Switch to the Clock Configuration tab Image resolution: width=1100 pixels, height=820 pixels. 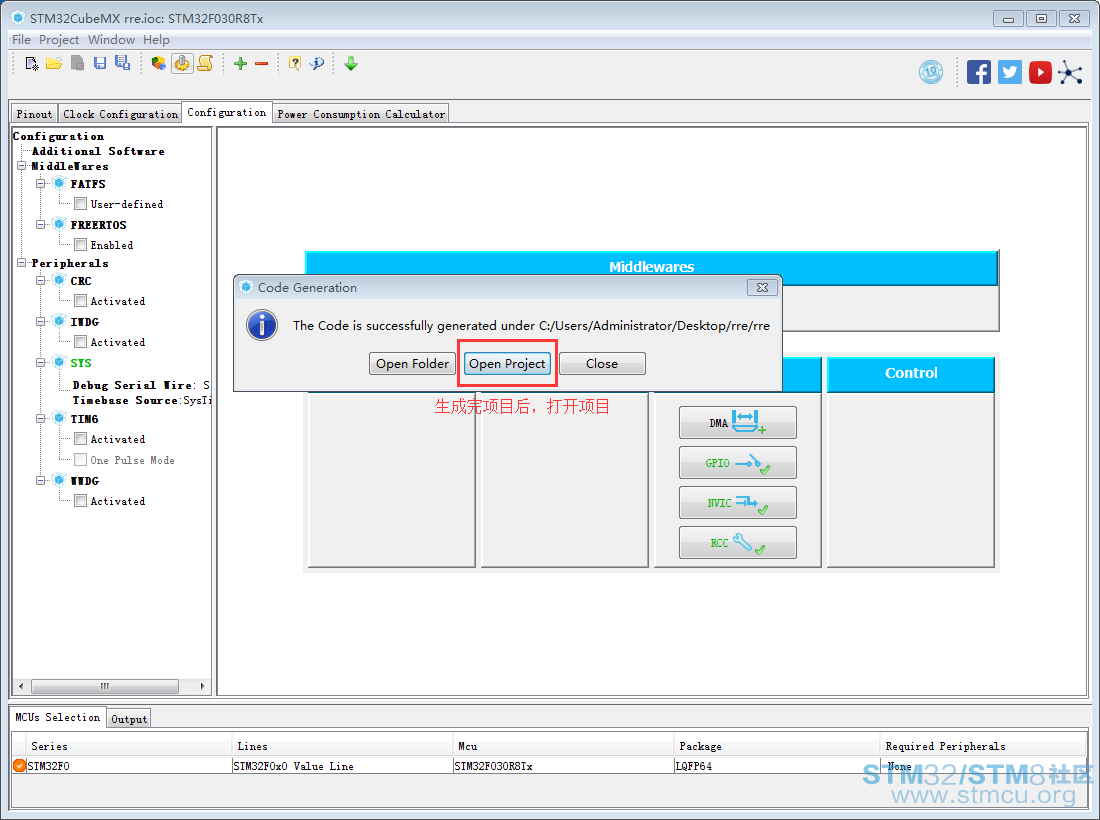[x=120, y=114]
